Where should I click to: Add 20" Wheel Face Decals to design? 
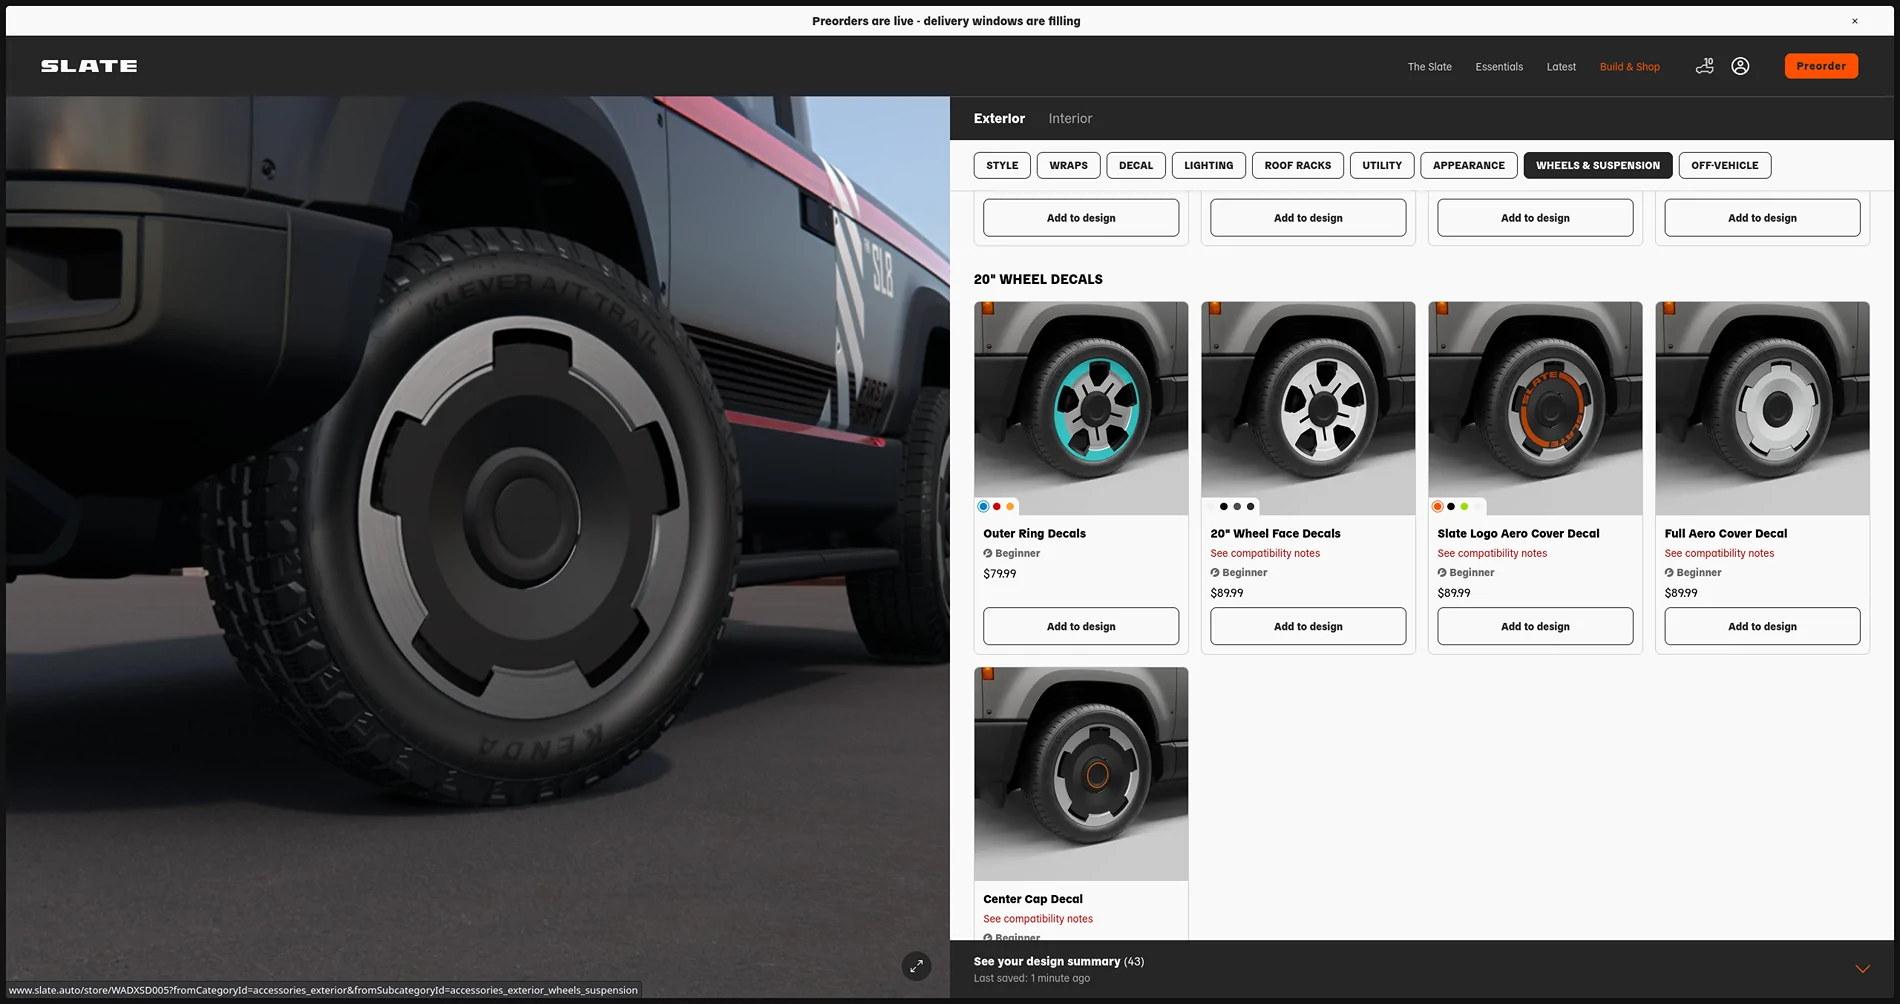[x=1308, y=626]
